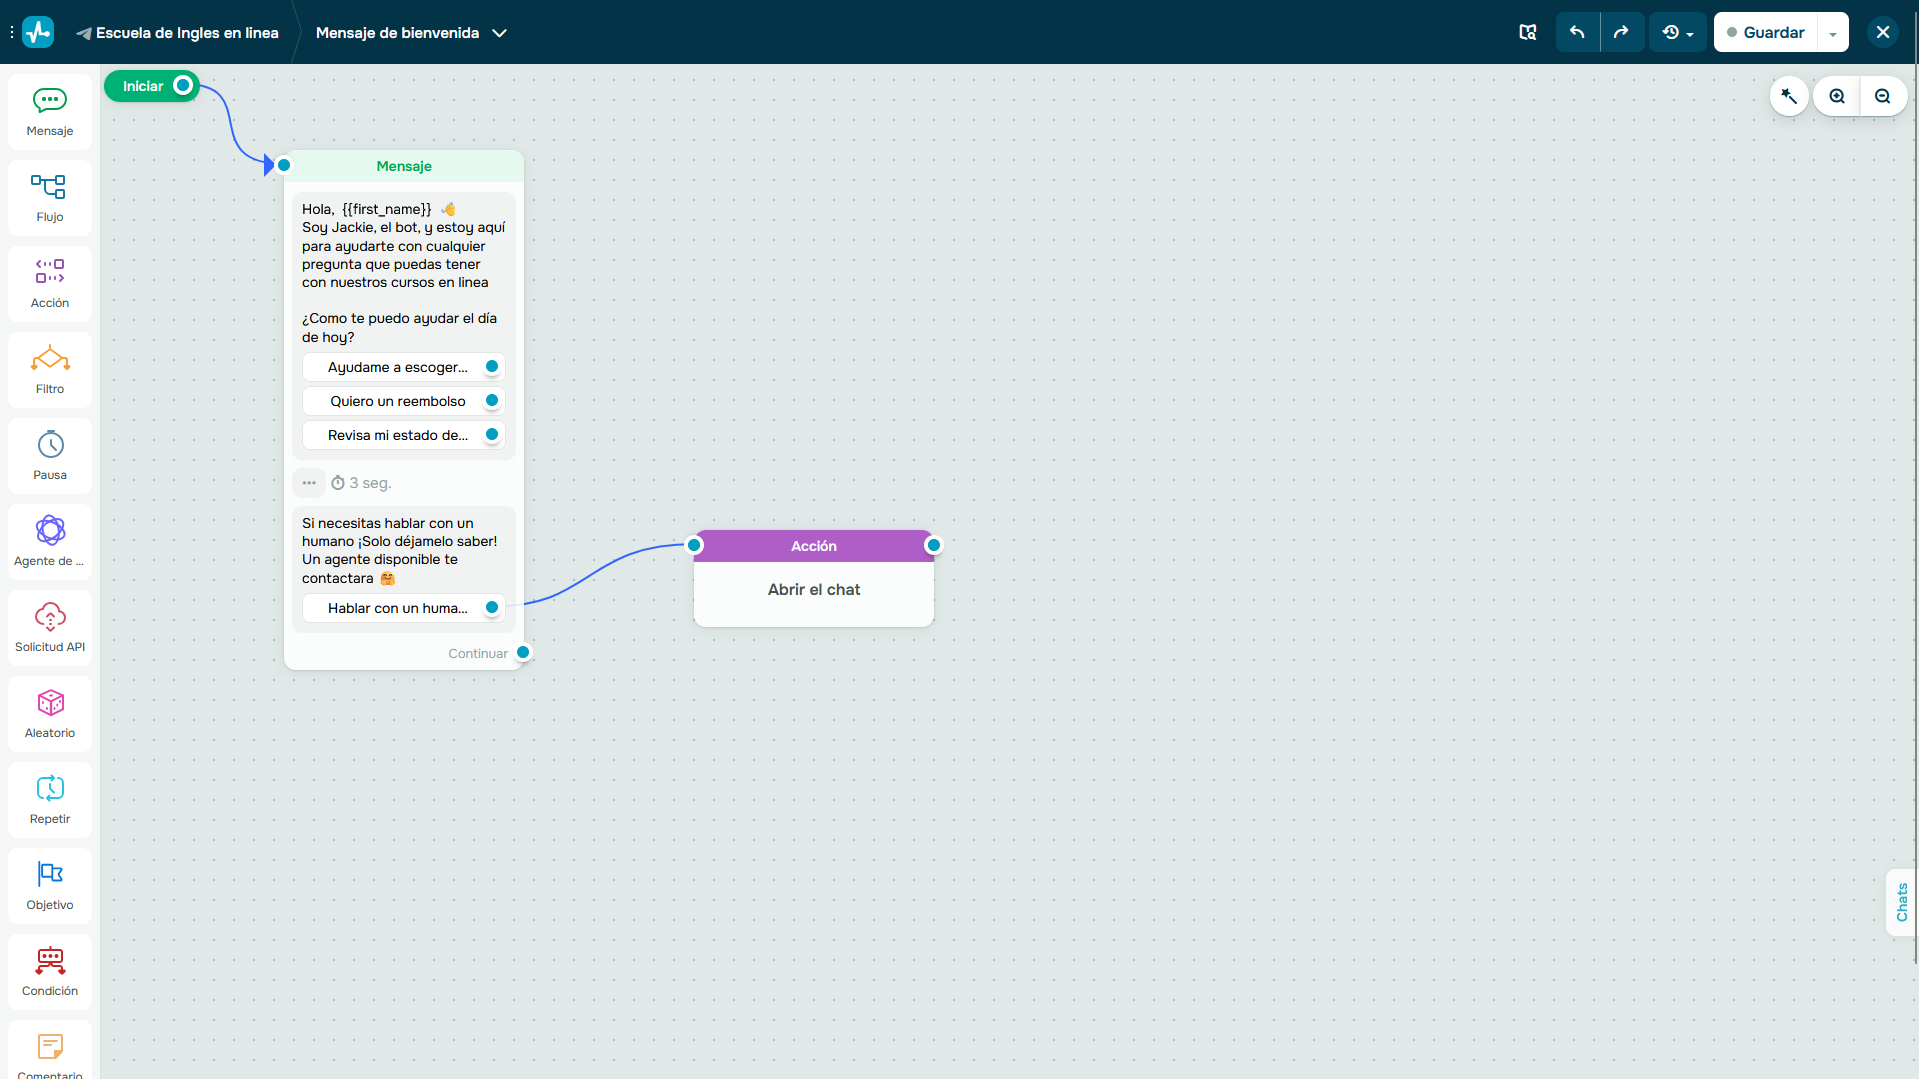Click connector dot of Ayudame a escoger

[x=492, y=366]
